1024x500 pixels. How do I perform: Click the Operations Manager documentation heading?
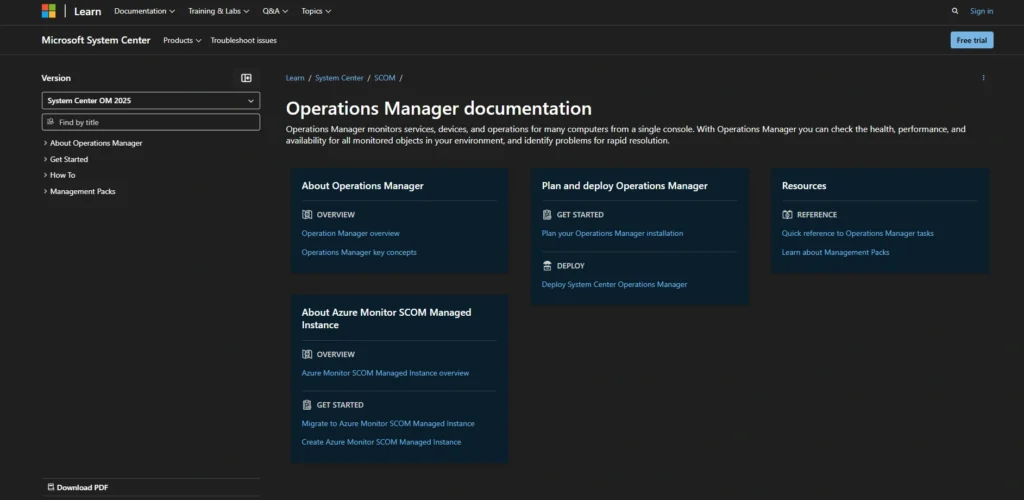point(439,108)
